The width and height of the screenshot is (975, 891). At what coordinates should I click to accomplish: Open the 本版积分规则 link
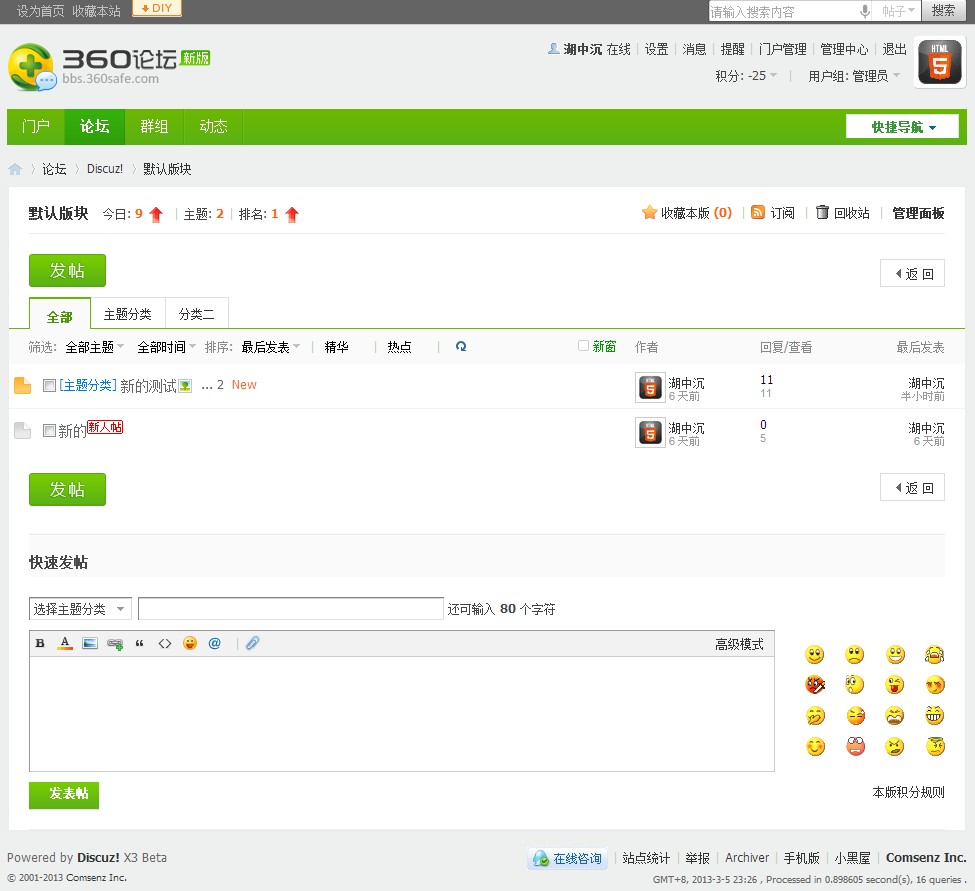click(908, 792)
